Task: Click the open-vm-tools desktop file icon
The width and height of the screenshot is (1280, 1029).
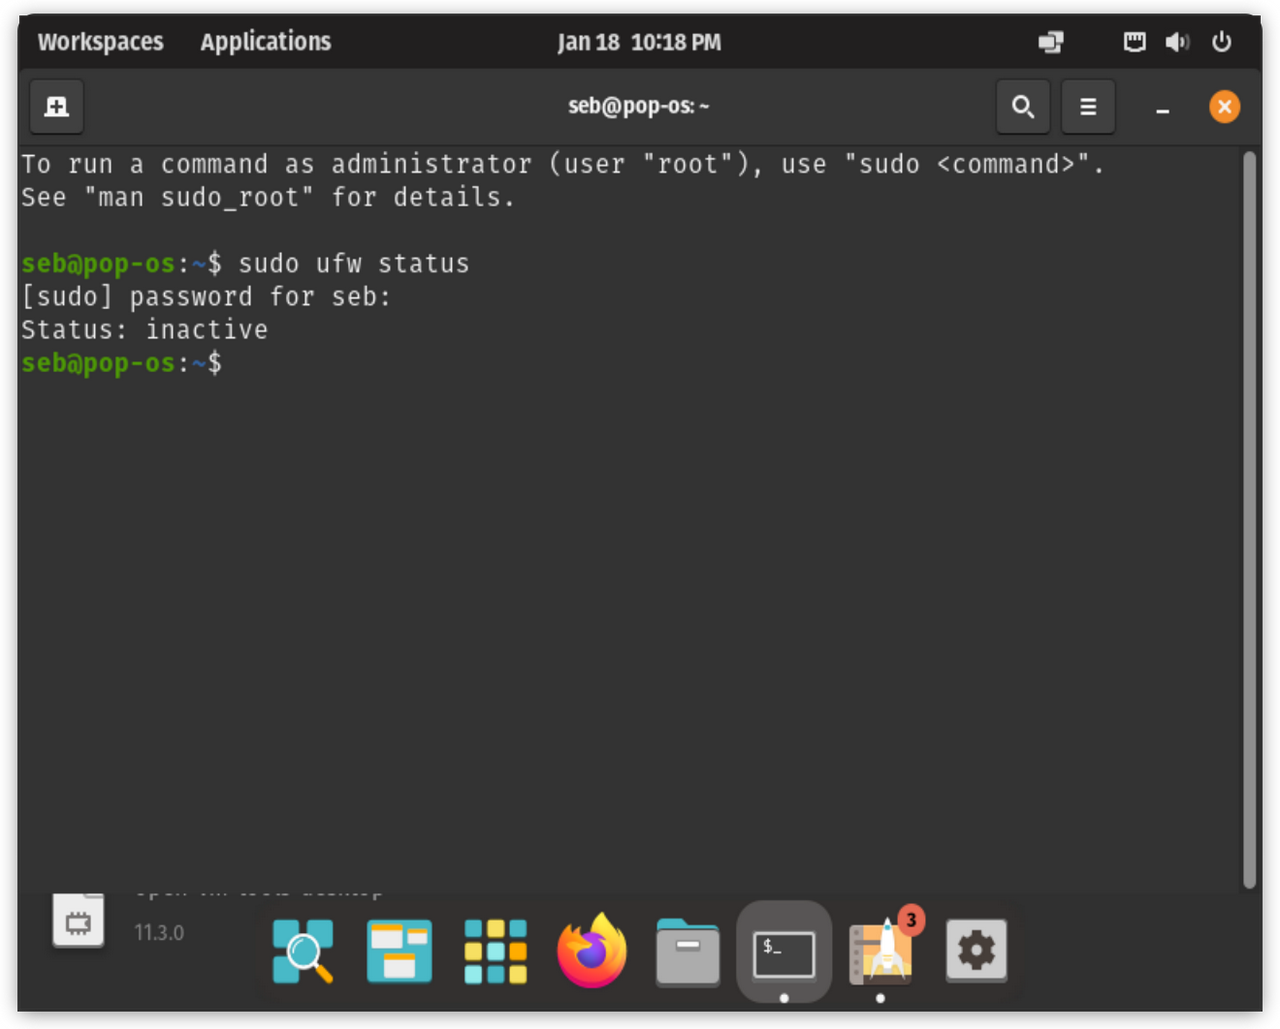Action: [x=79, y=920]
